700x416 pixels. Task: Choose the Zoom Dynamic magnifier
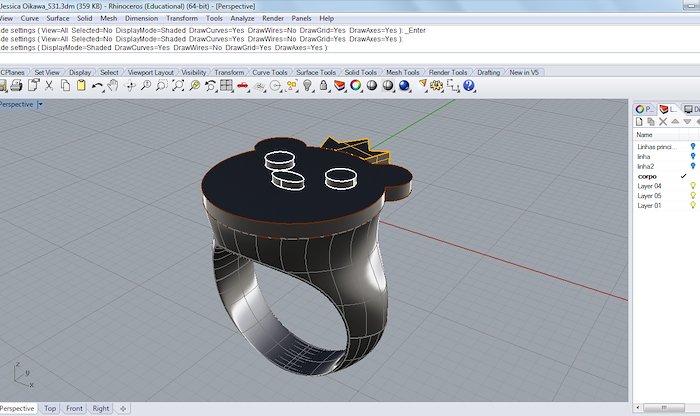[146, 86]
